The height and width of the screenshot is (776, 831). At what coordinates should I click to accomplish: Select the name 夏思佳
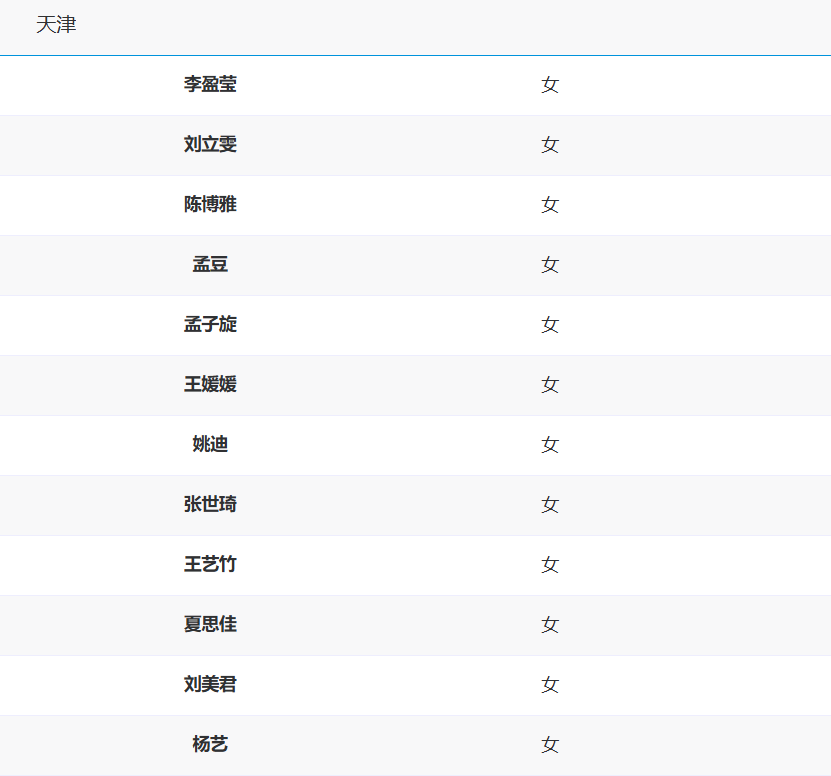click(x=209, y=625)
